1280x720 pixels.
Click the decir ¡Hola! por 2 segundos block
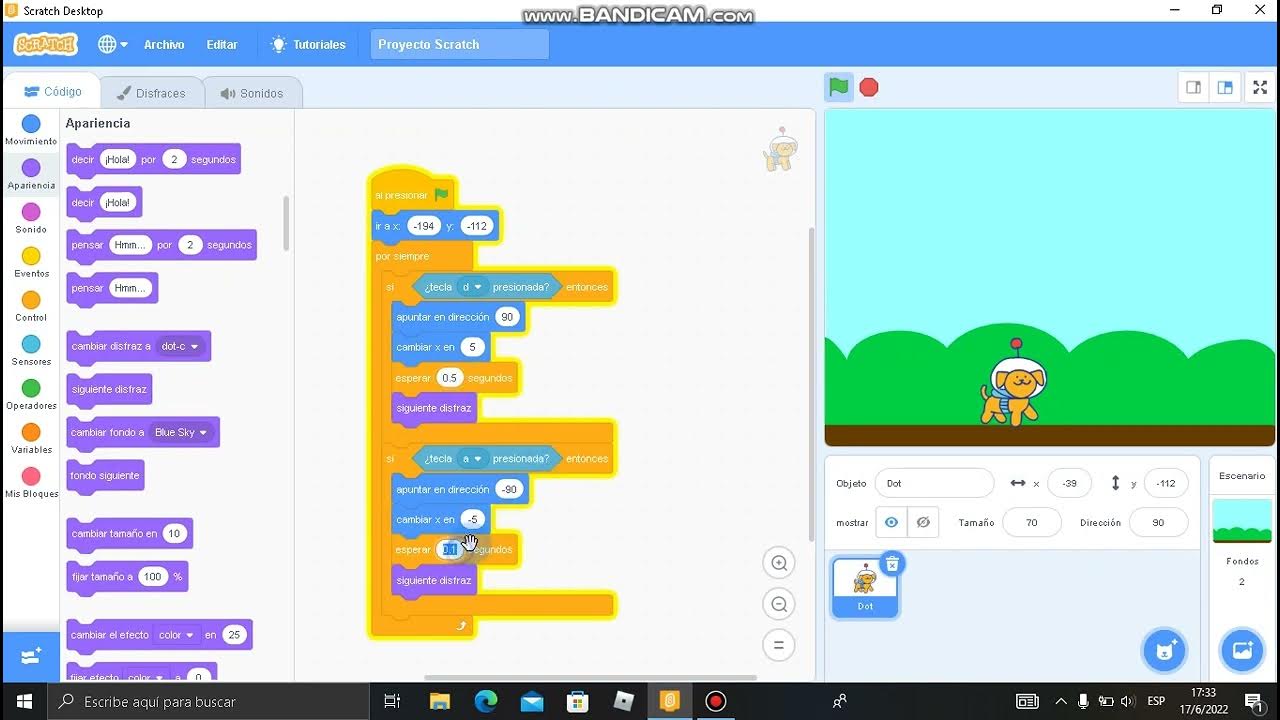[153, 159]
